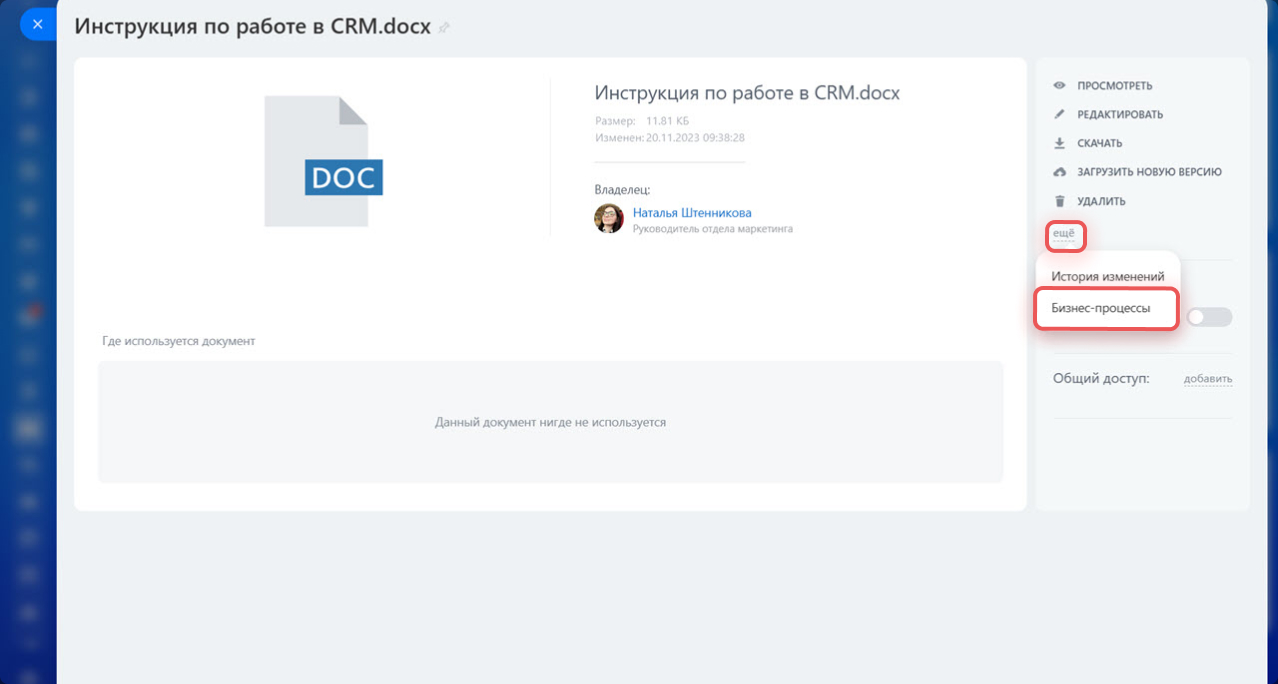Click the Владелец label
The width and height of the screenshot is (1278, 684).
point(622,188)
